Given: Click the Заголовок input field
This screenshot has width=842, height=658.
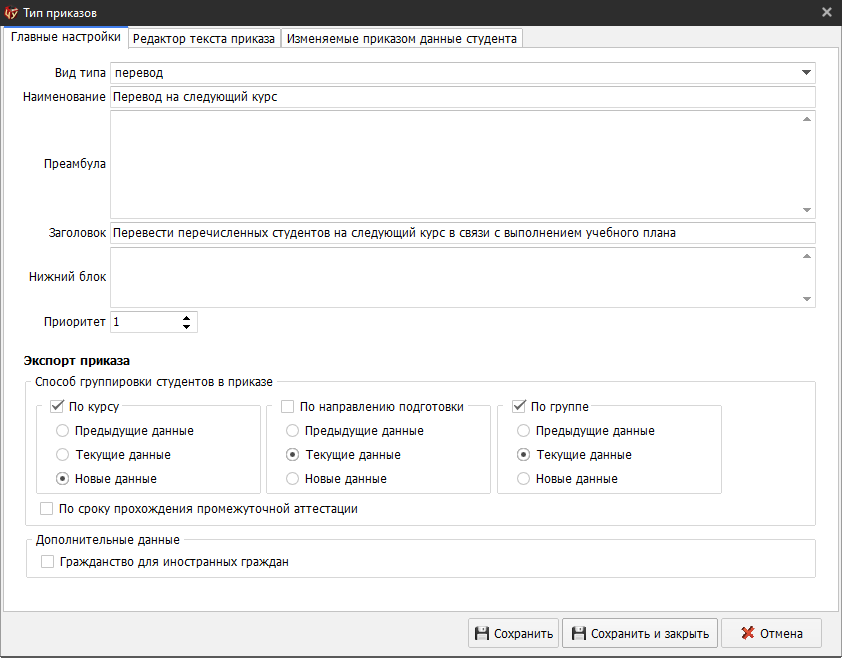Looking at the screenshot, I should click(462, 233).
